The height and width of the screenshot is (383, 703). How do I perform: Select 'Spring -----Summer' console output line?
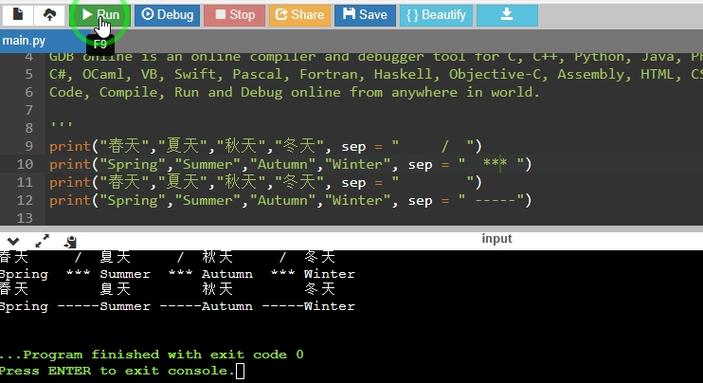[x=177, y=306]
